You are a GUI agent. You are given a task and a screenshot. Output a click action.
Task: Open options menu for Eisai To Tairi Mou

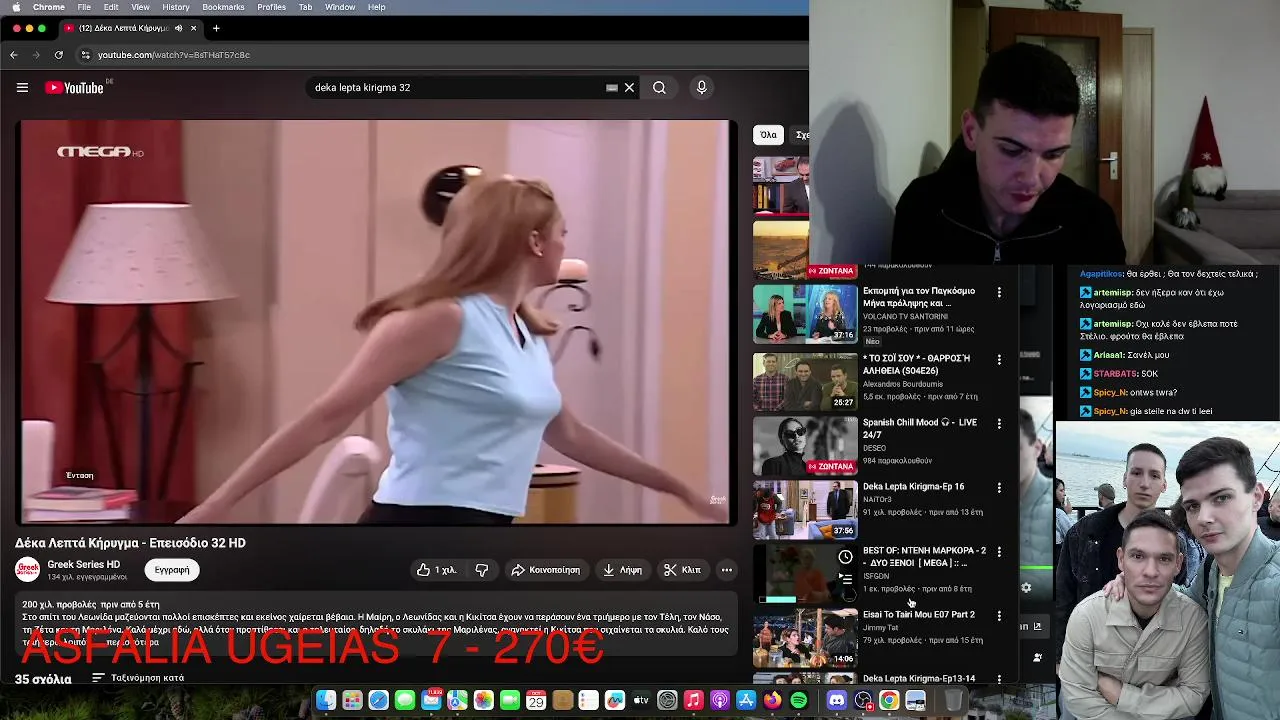[x=998, y=616]
